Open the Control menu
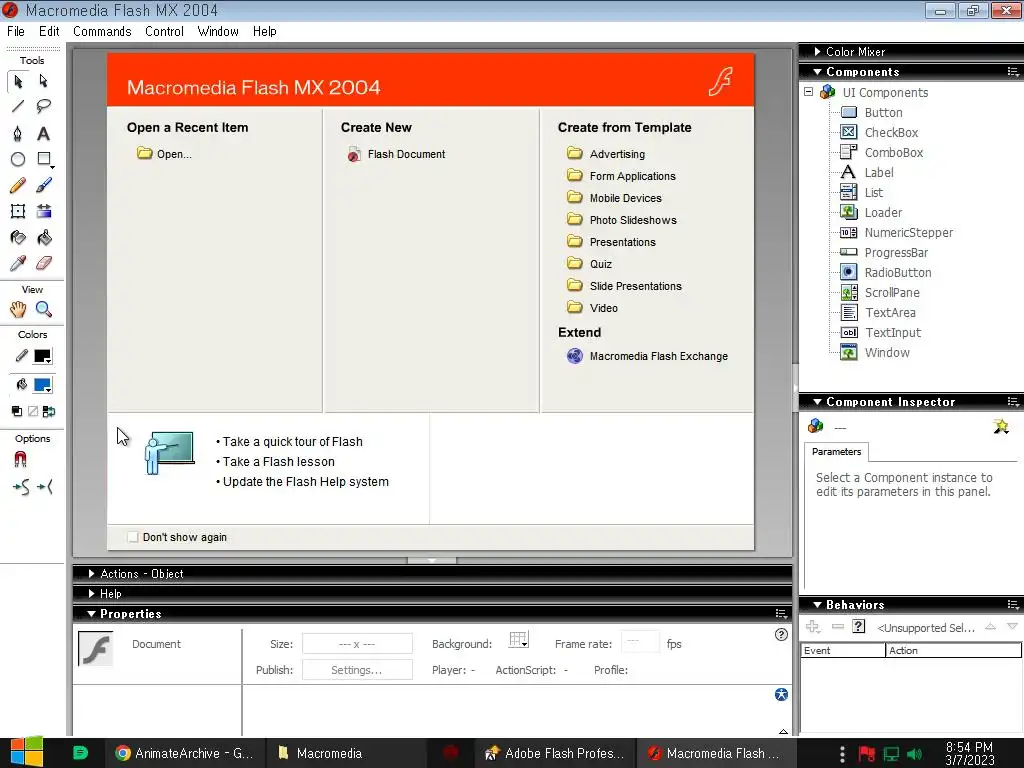 point(164,31)
